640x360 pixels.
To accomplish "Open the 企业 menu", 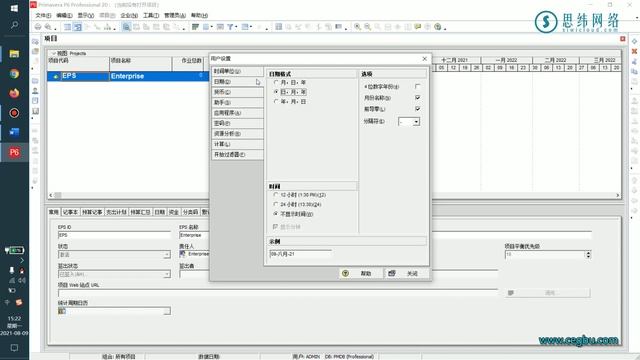I will click(129, 16).
